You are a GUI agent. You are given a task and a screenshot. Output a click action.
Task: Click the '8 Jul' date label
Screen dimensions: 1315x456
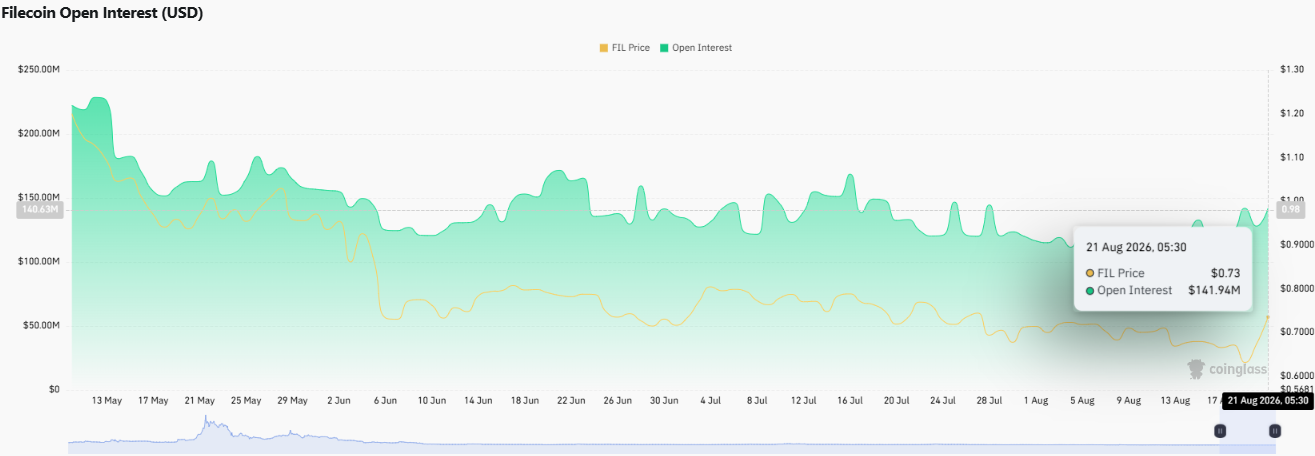[757, 400]
